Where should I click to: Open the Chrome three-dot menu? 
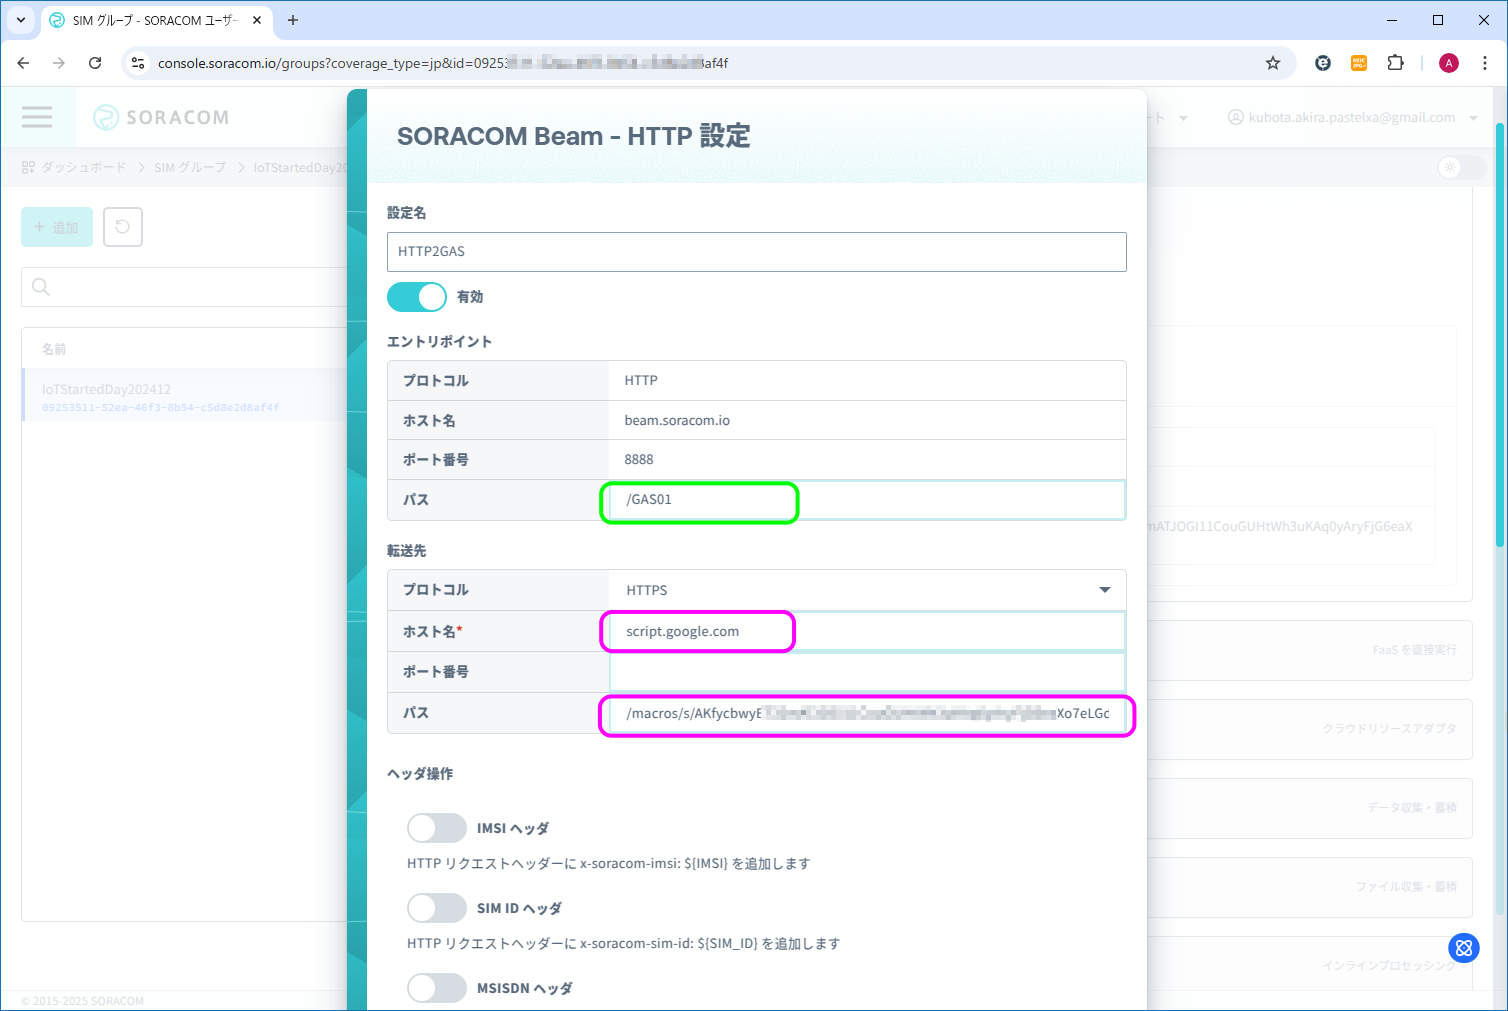1487,63
